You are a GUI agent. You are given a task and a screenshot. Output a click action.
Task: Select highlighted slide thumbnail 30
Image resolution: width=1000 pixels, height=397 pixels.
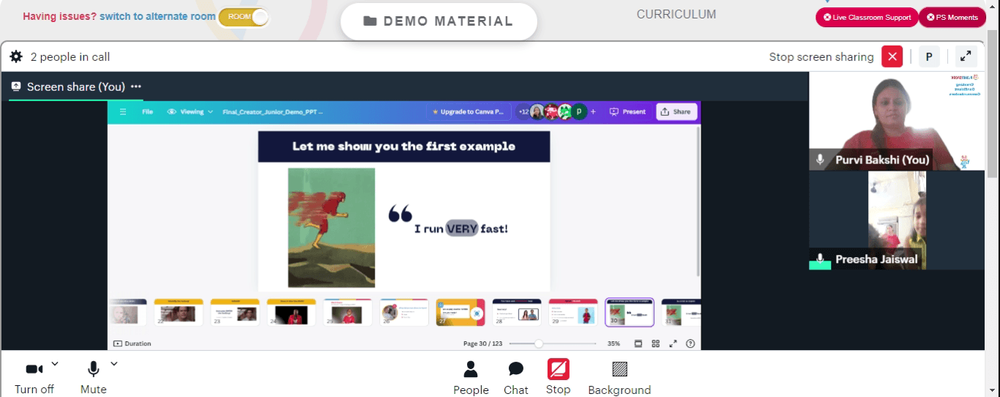click(x=629, y=312)
